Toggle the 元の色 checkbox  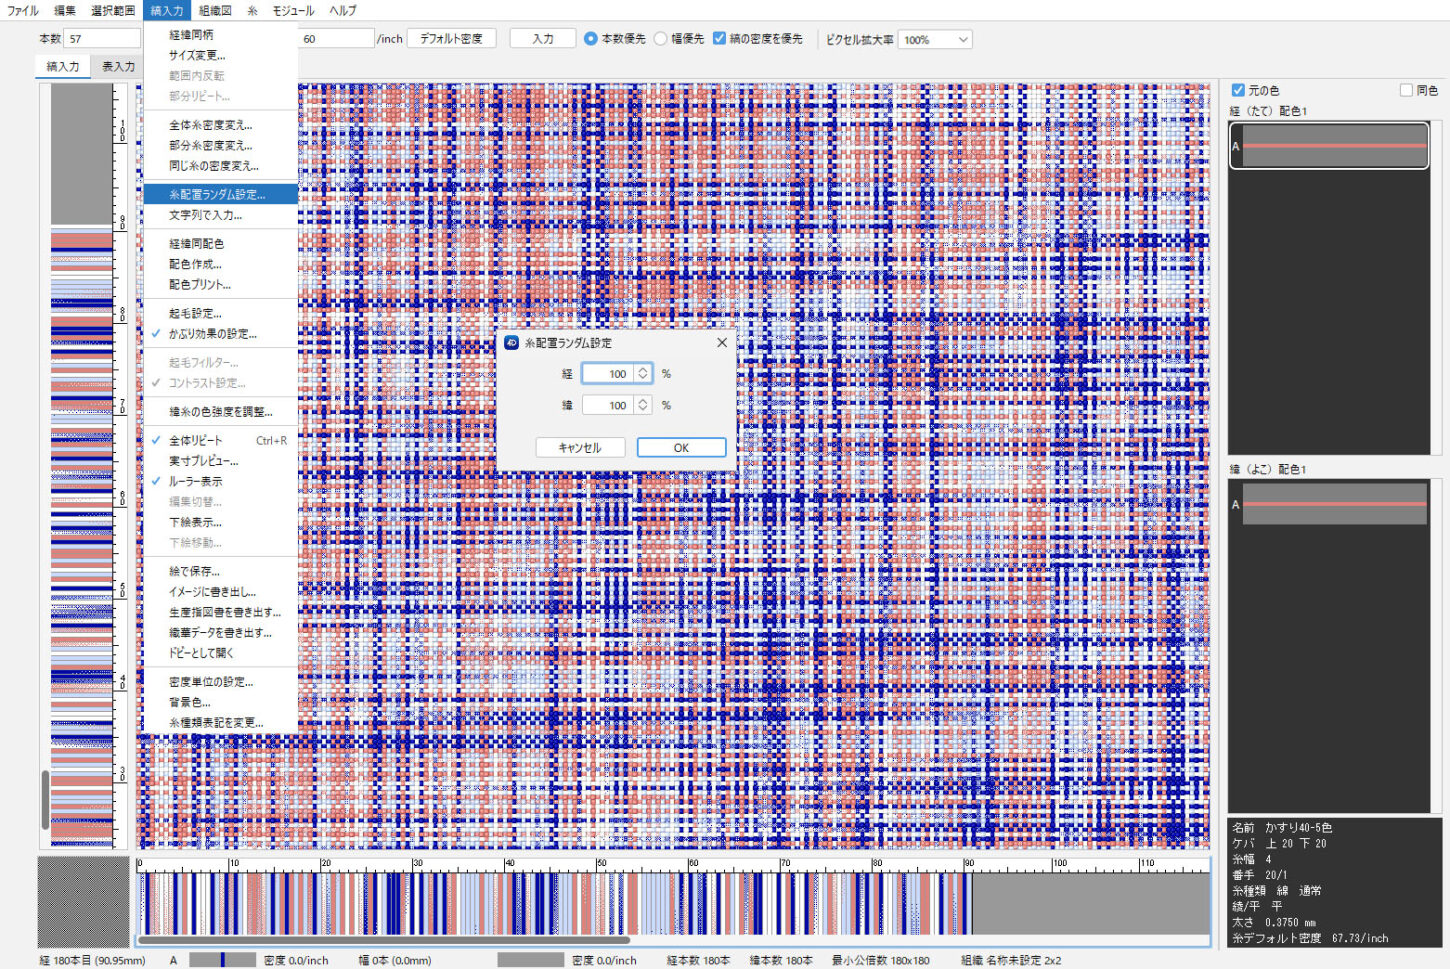1238,90
